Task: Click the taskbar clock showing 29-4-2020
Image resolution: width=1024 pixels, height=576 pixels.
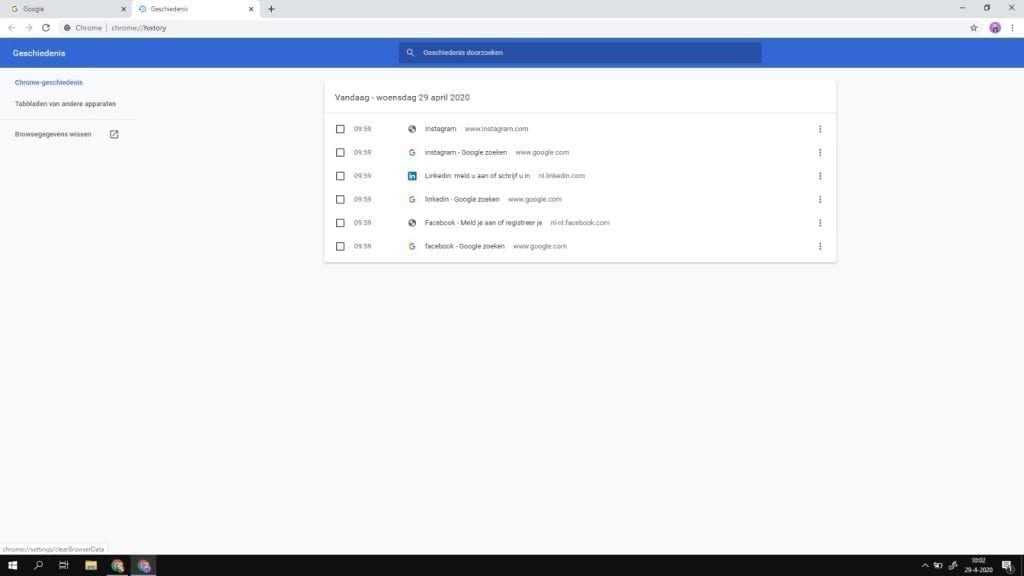Action: tap(978, 566)
